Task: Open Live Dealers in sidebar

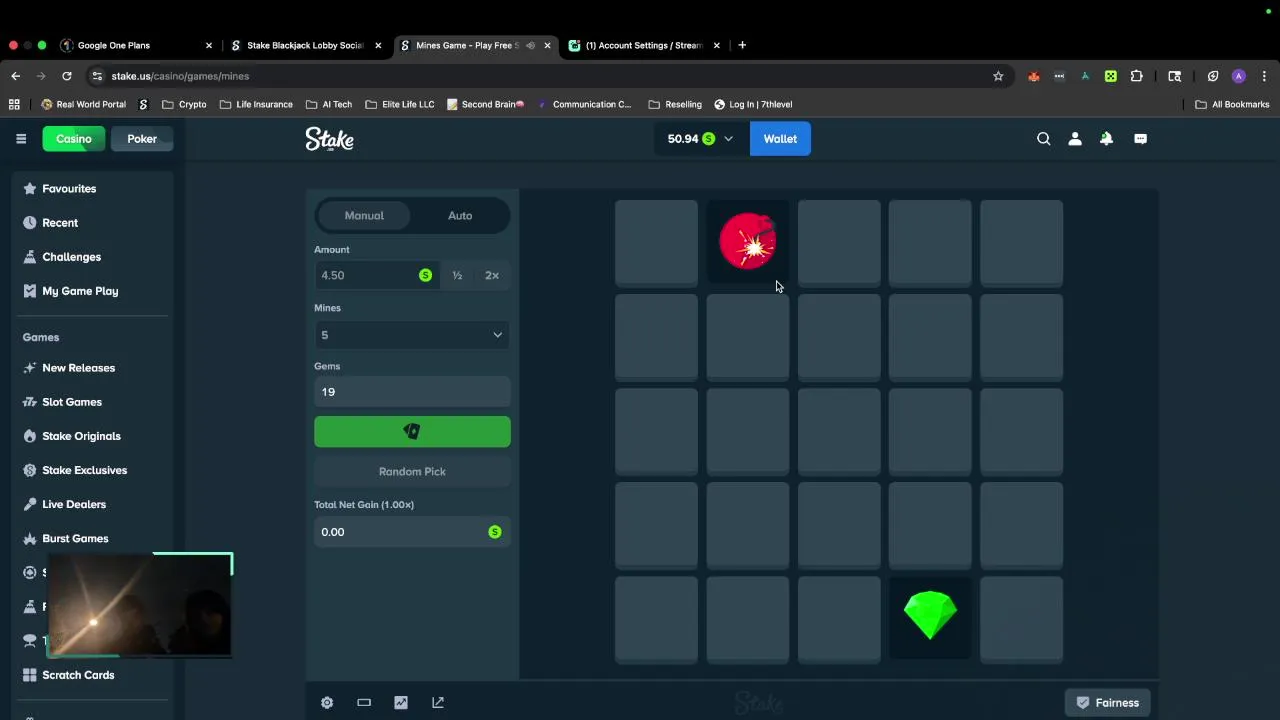Action: (x=74, y=504)
